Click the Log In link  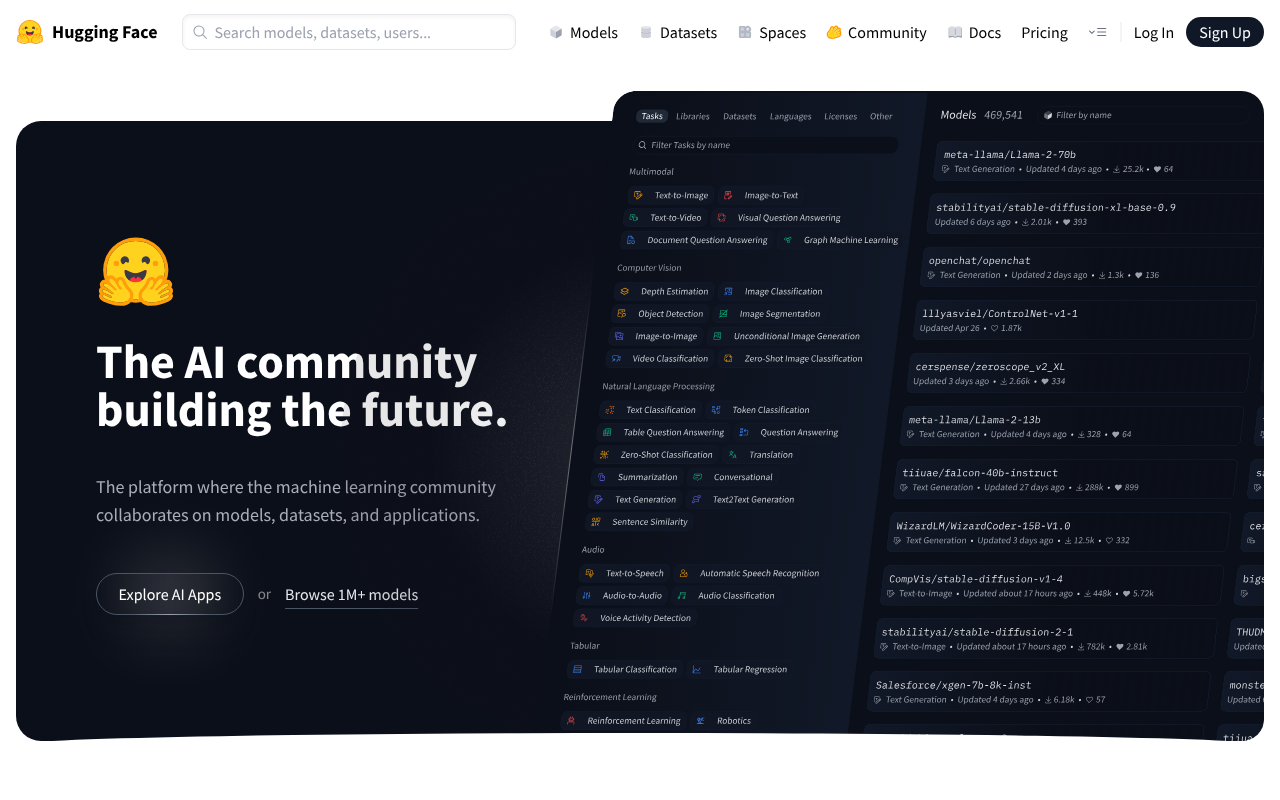1153,32
